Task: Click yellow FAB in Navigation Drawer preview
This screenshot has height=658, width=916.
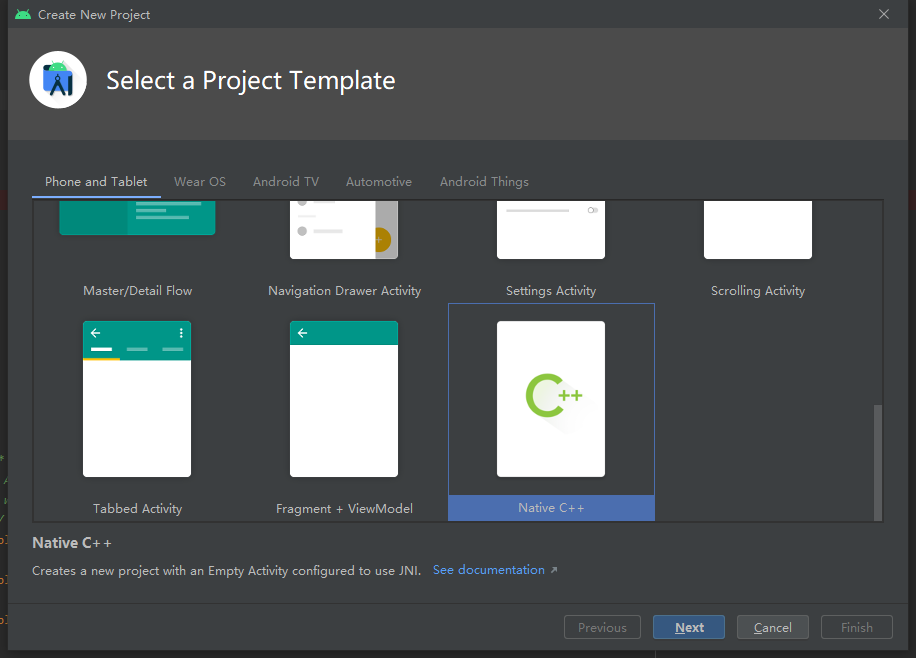Action: [x=382, y=240]
